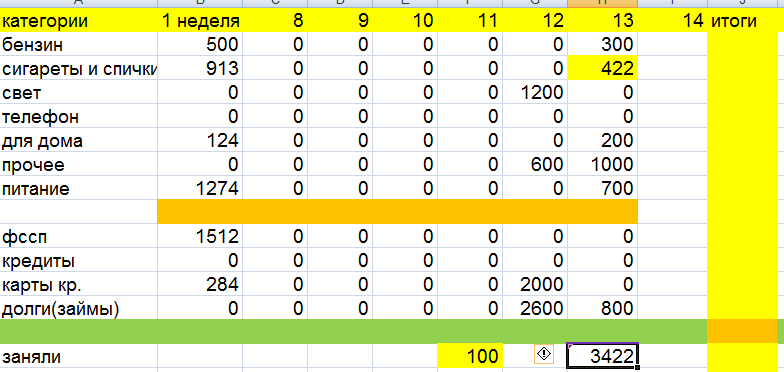Select the '1 неделя' header cell

click(x=200, y=20)
